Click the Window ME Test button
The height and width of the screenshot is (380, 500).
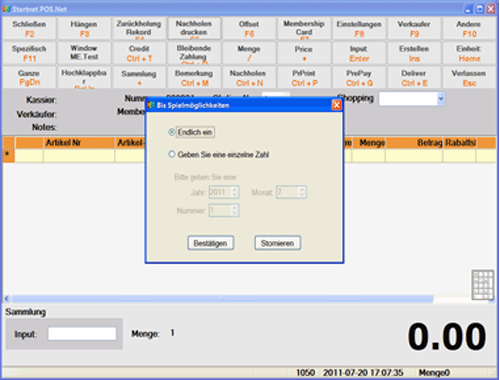tap(84, 53)
